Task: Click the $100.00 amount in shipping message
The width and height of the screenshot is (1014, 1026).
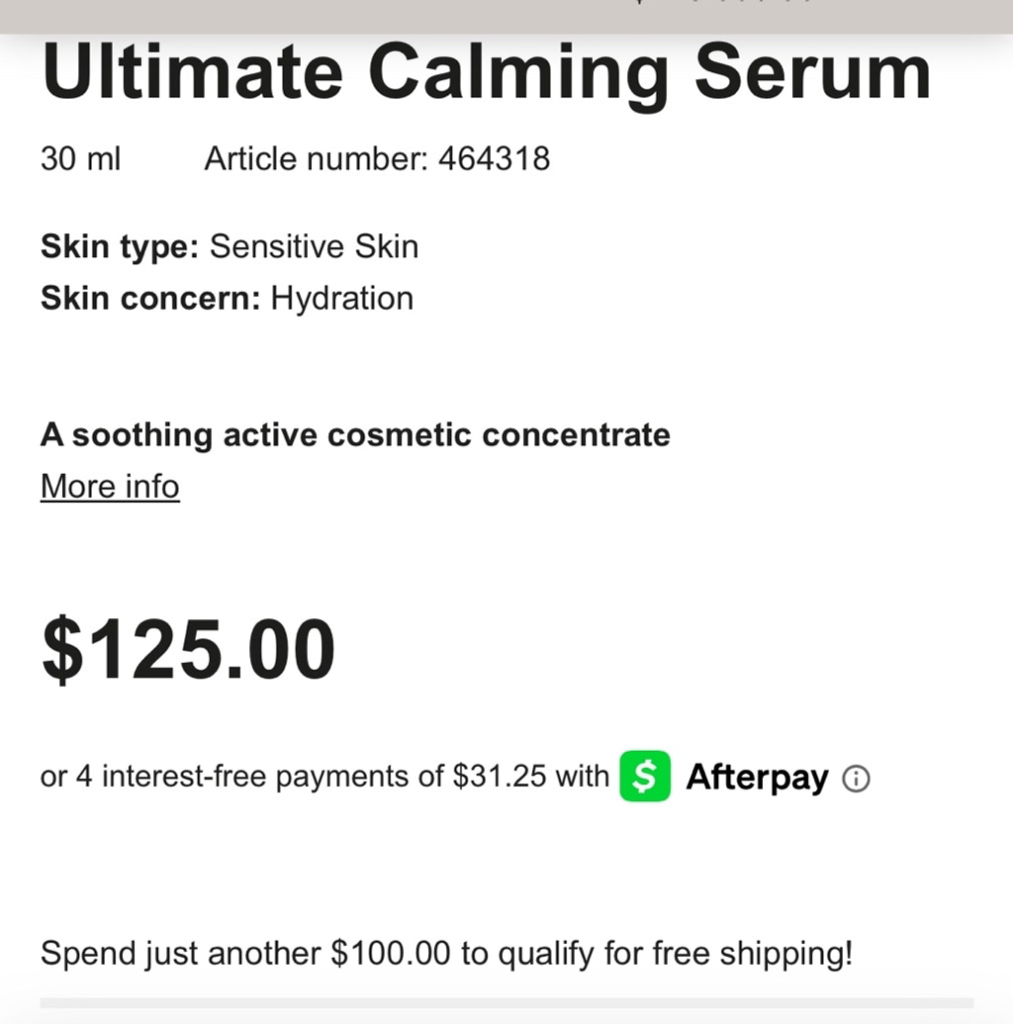Action: click(391, 953)
